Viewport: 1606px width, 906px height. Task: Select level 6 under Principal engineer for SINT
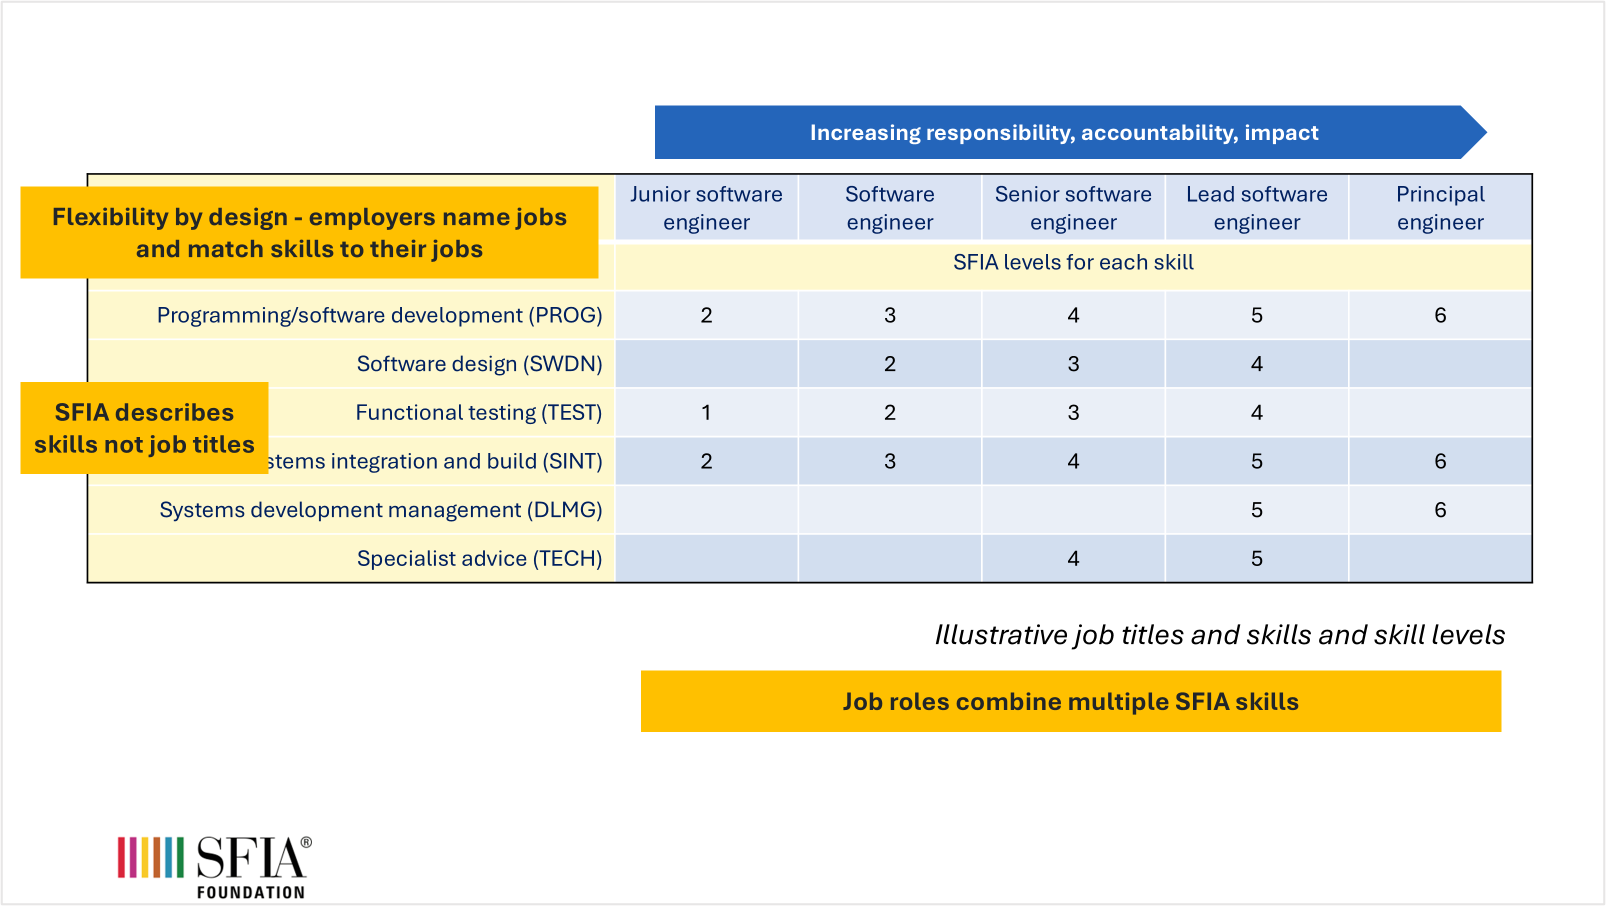click(x=1440, y=461)
